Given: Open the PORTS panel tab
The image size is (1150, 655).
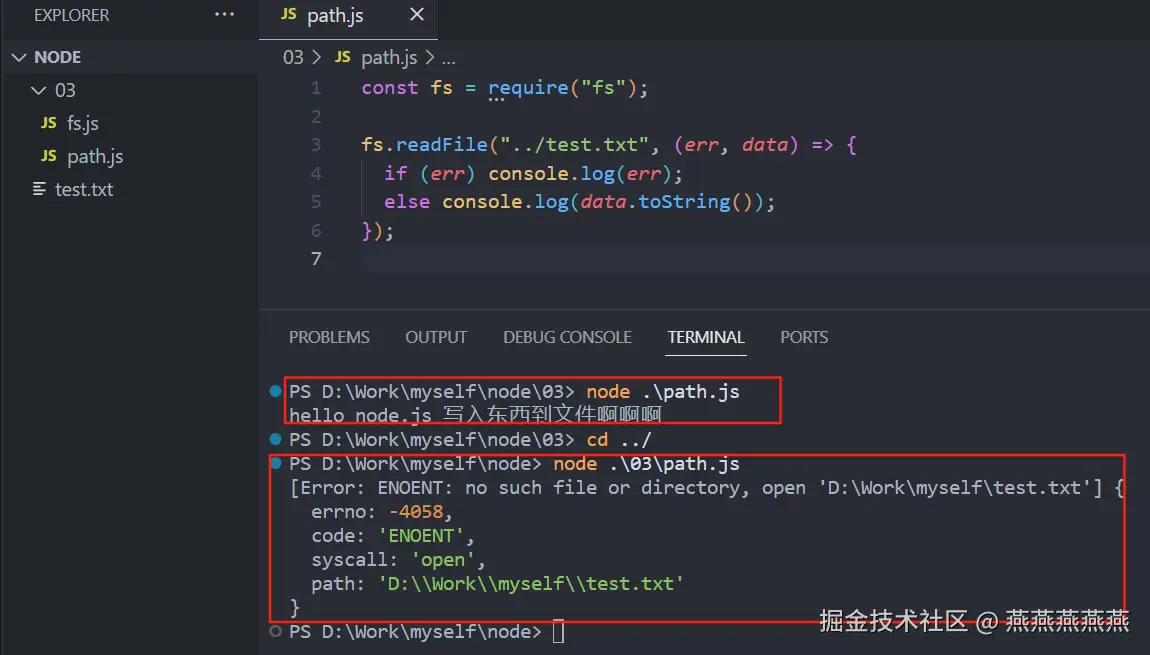Looking at the screenshot, I should [x=804, y=337].
